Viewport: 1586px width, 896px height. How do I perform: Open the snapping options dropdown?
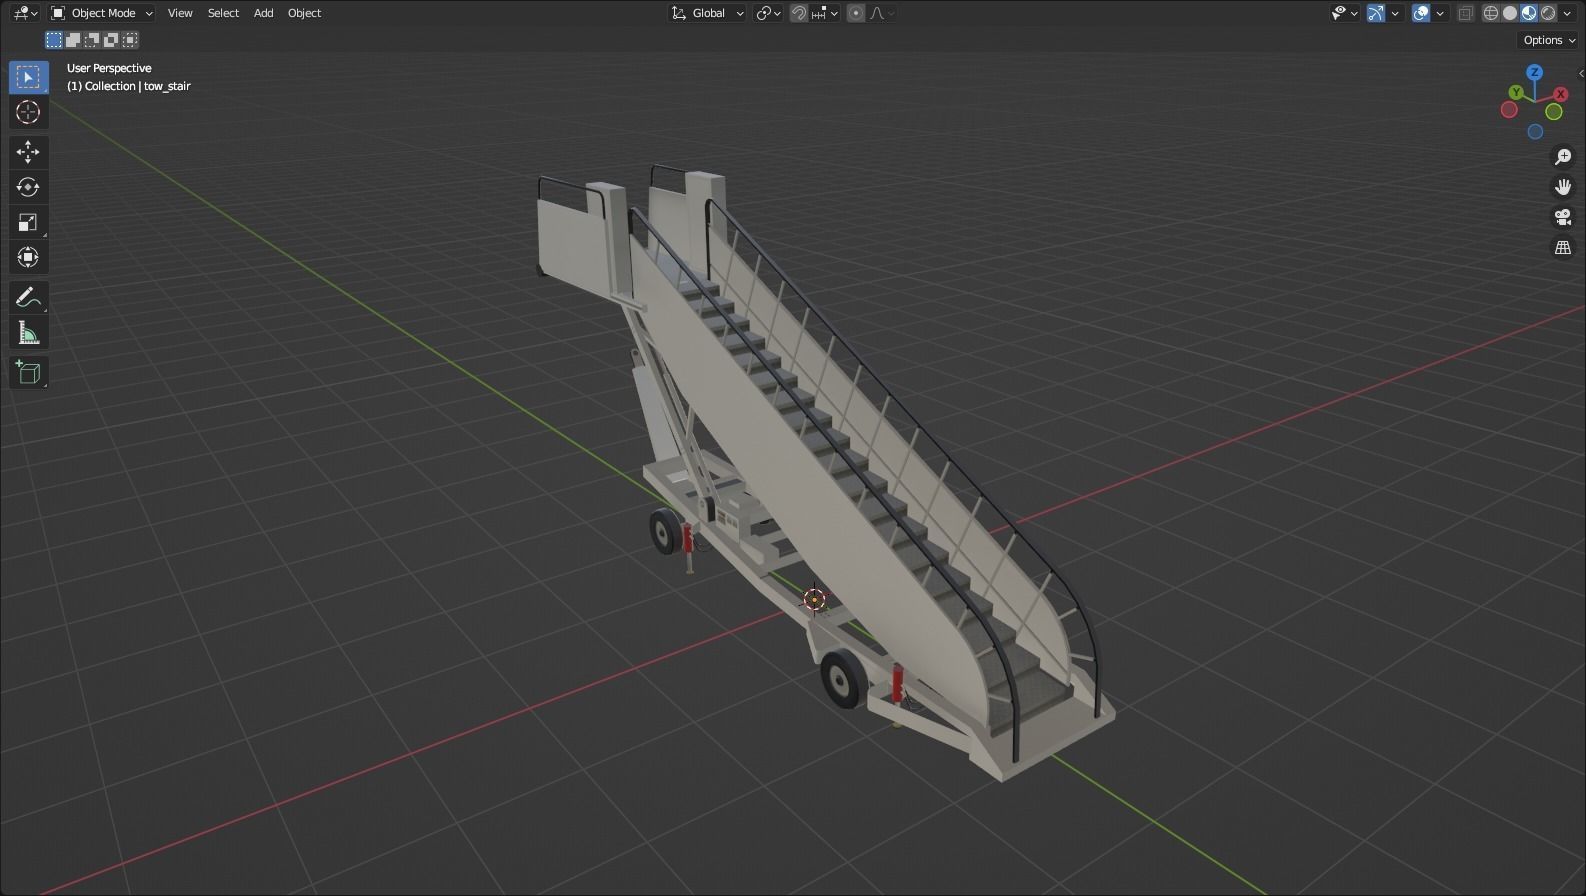(826, 13)
